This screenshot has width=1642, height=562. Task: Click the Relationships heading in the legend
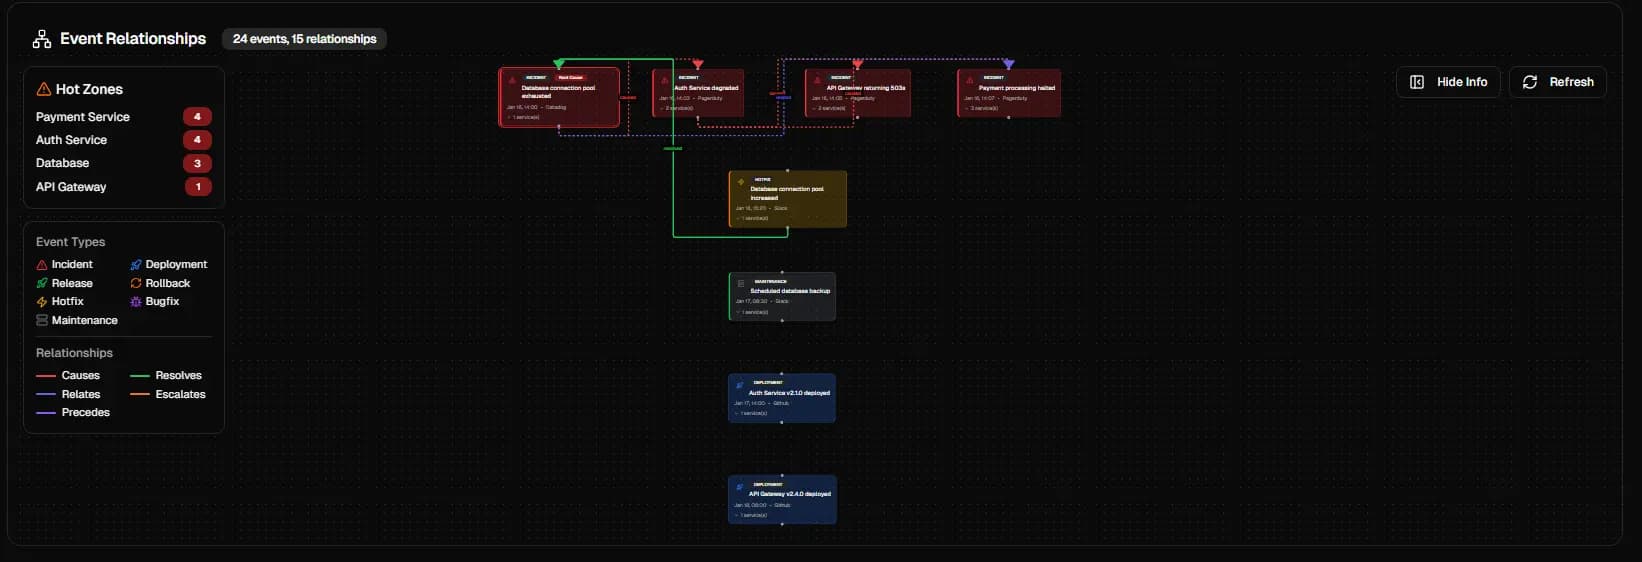pyautogui.click(x=74, y=353)
